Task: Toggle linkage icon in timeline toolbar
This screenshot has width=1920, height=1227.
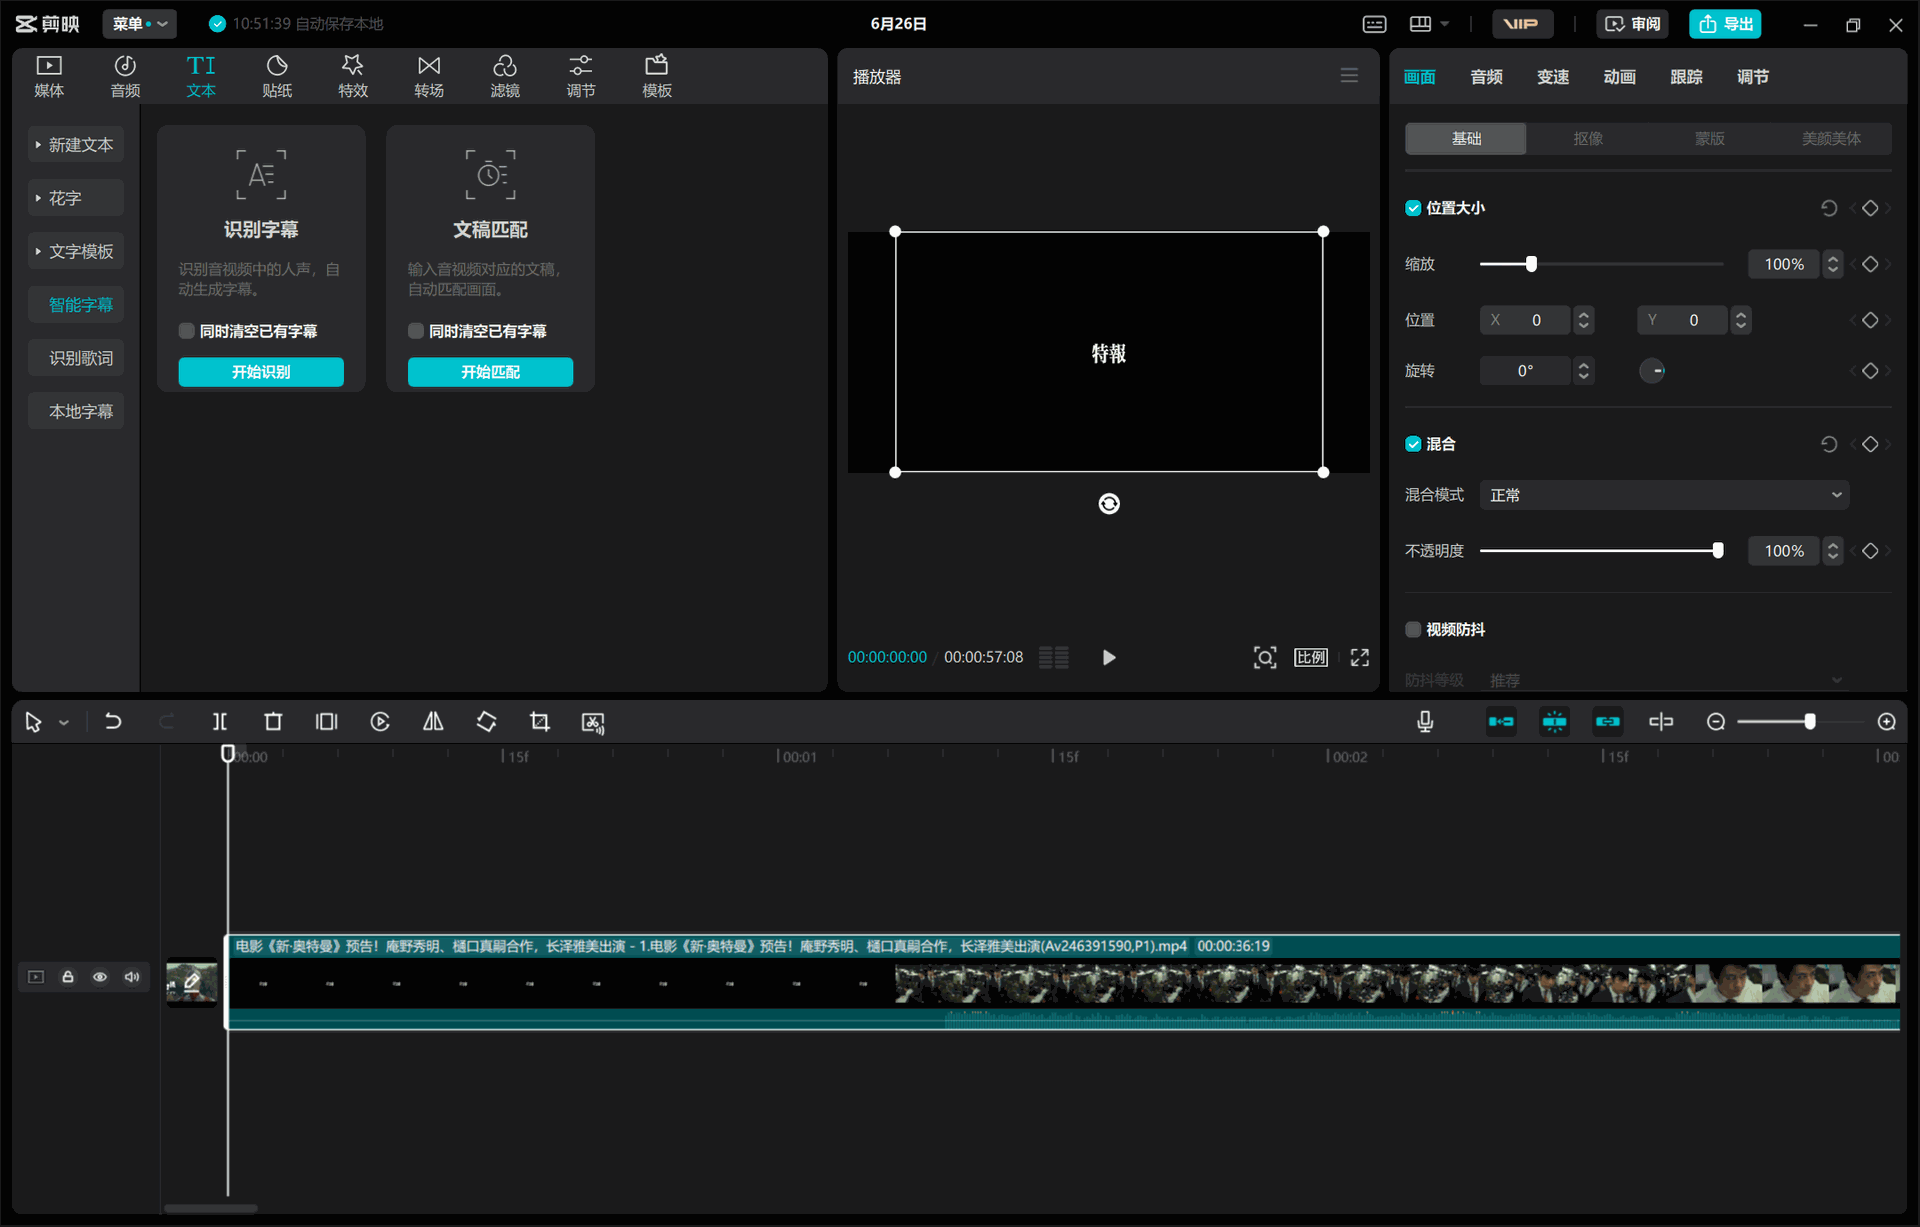Action: point(1607,721)
